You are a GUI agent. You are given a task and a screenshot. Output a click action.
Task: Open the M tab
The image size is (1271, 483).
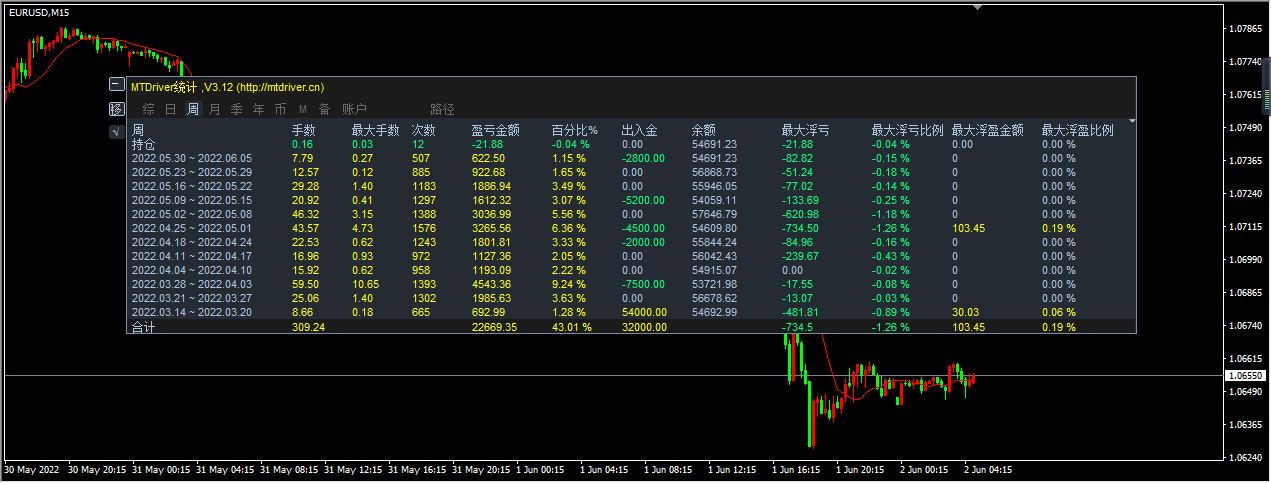tap(302, 109)
